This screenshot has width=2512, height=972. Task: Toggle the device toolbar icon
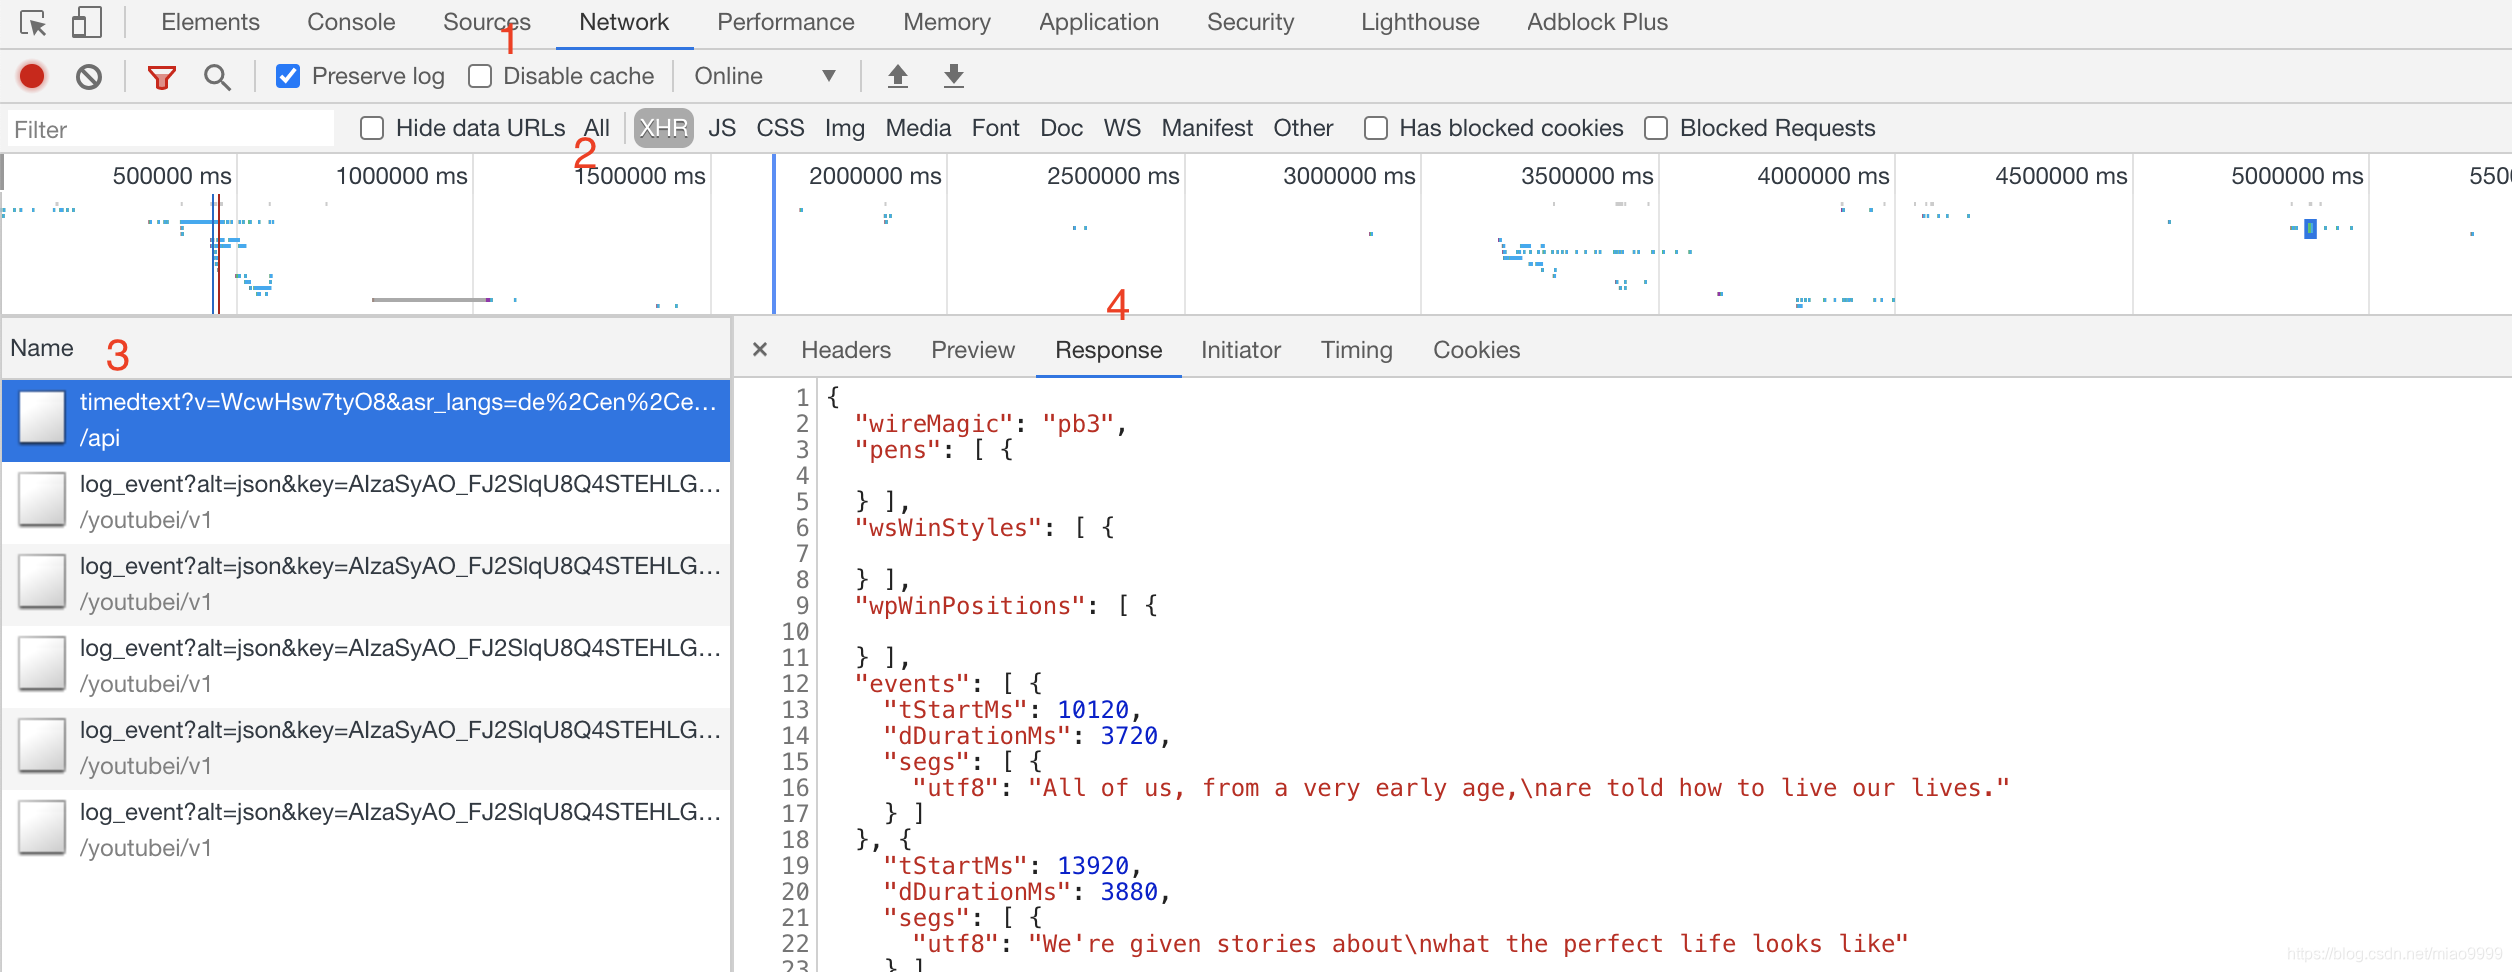pos(87,22)
